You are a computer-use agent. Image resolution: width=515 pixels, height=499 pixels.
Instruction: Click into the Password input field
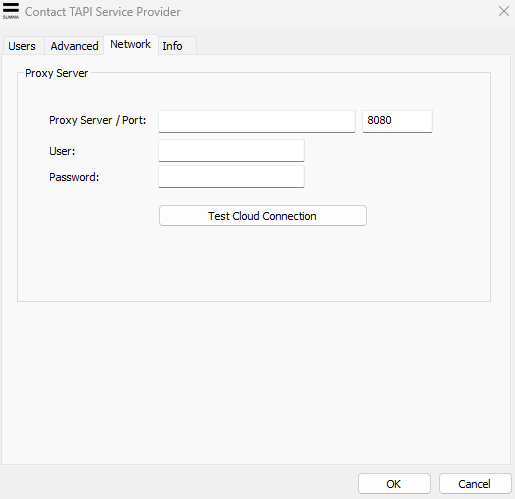[x=231, y=177]
